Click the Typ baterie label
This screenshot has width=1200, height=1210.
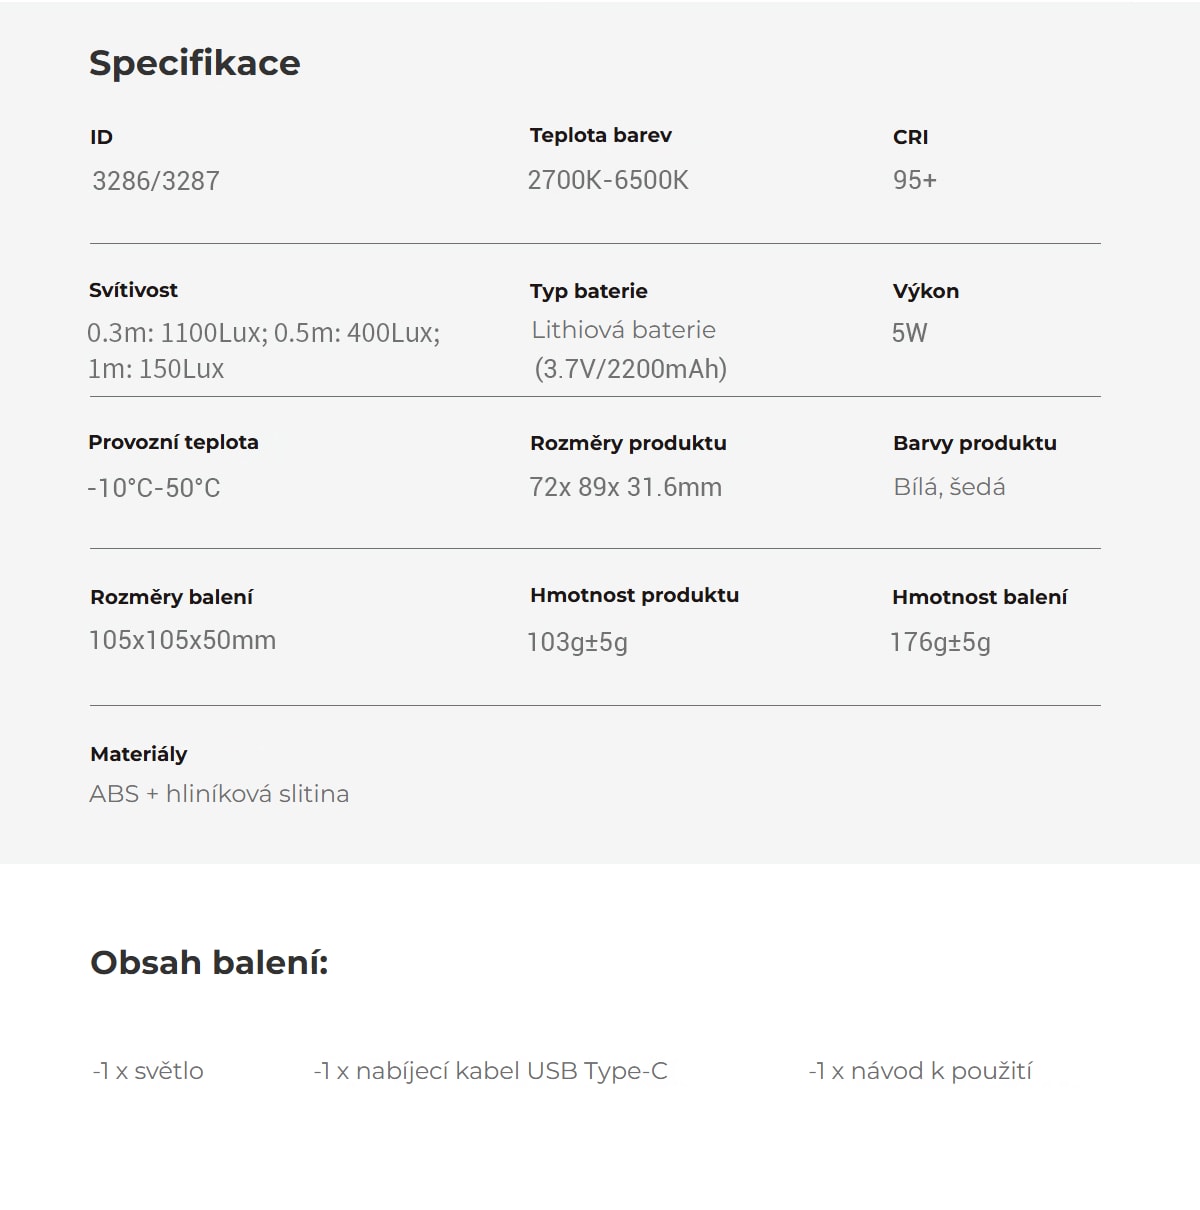click(589, 291)
